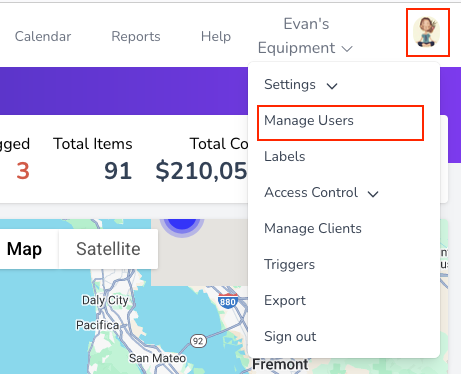Click the Total Cost dollar value
The width and height of the screenshot is (461, 374).
(201, 171)
